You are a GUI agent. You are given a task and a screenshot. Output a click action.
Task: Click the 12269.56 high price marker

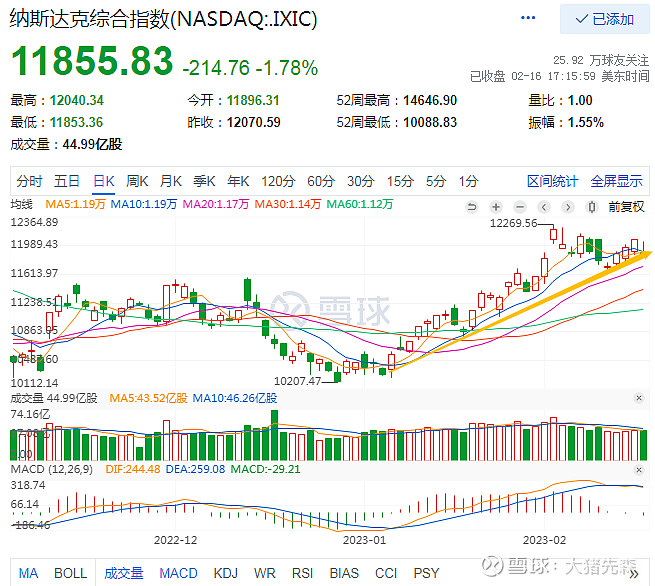coord(513,223)
